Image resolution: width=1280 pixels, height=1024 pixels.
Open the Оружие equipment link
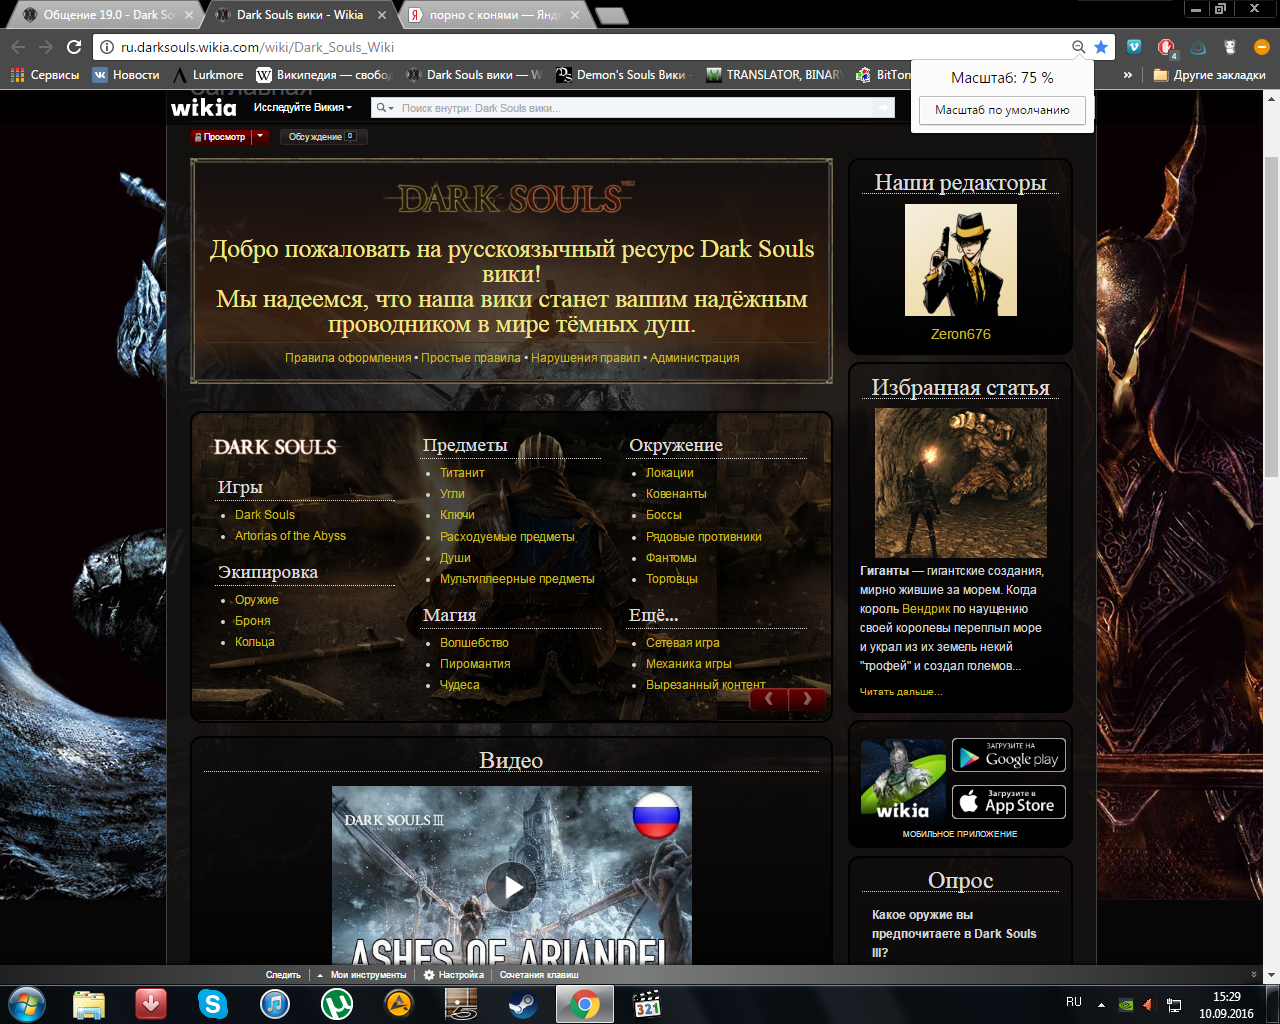tap(257, 600)
